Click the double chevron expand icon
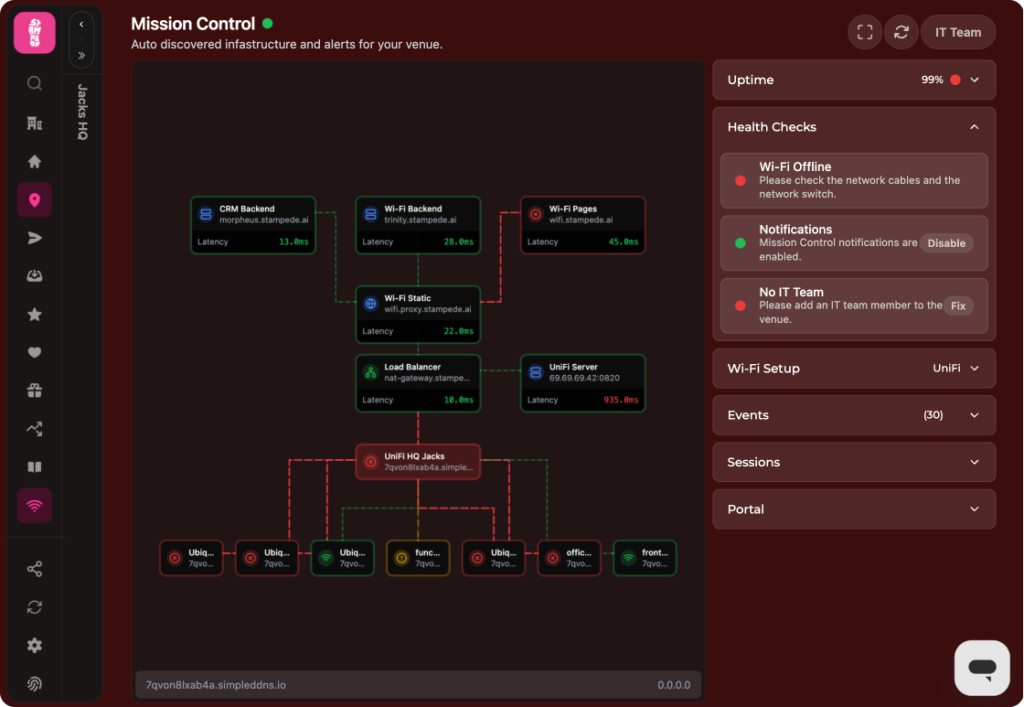This screenshot has width=1024, height=707. [82, 55]
